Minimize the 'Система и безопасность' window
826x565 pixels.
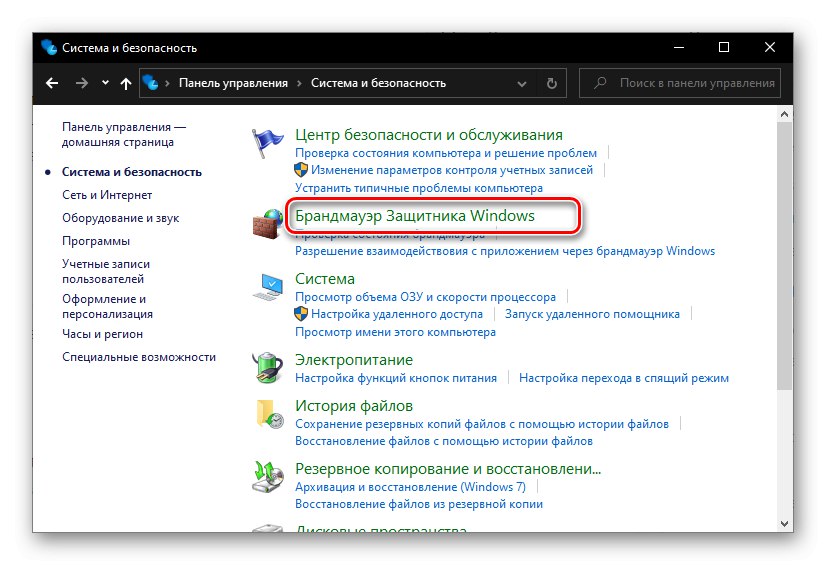(679, 47)
